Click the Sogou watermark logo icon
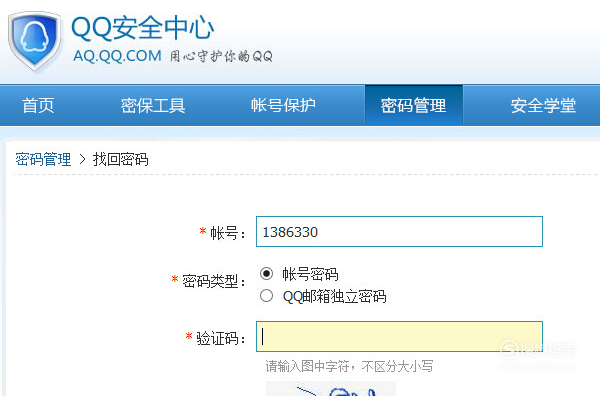Viewport: 600px width, 396px height. click(509, 349)
